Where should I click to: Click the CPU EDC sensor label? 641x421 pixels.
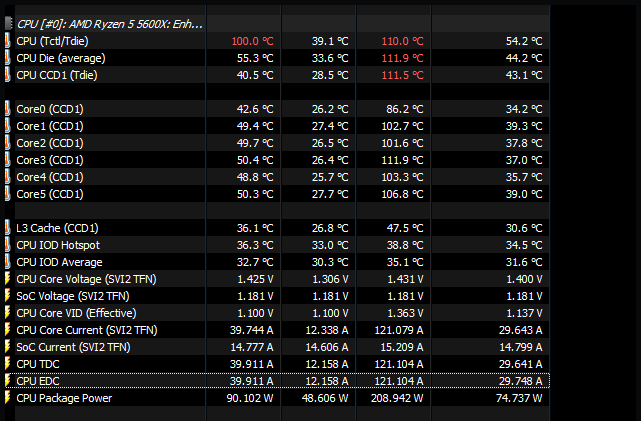pos(38,381)
